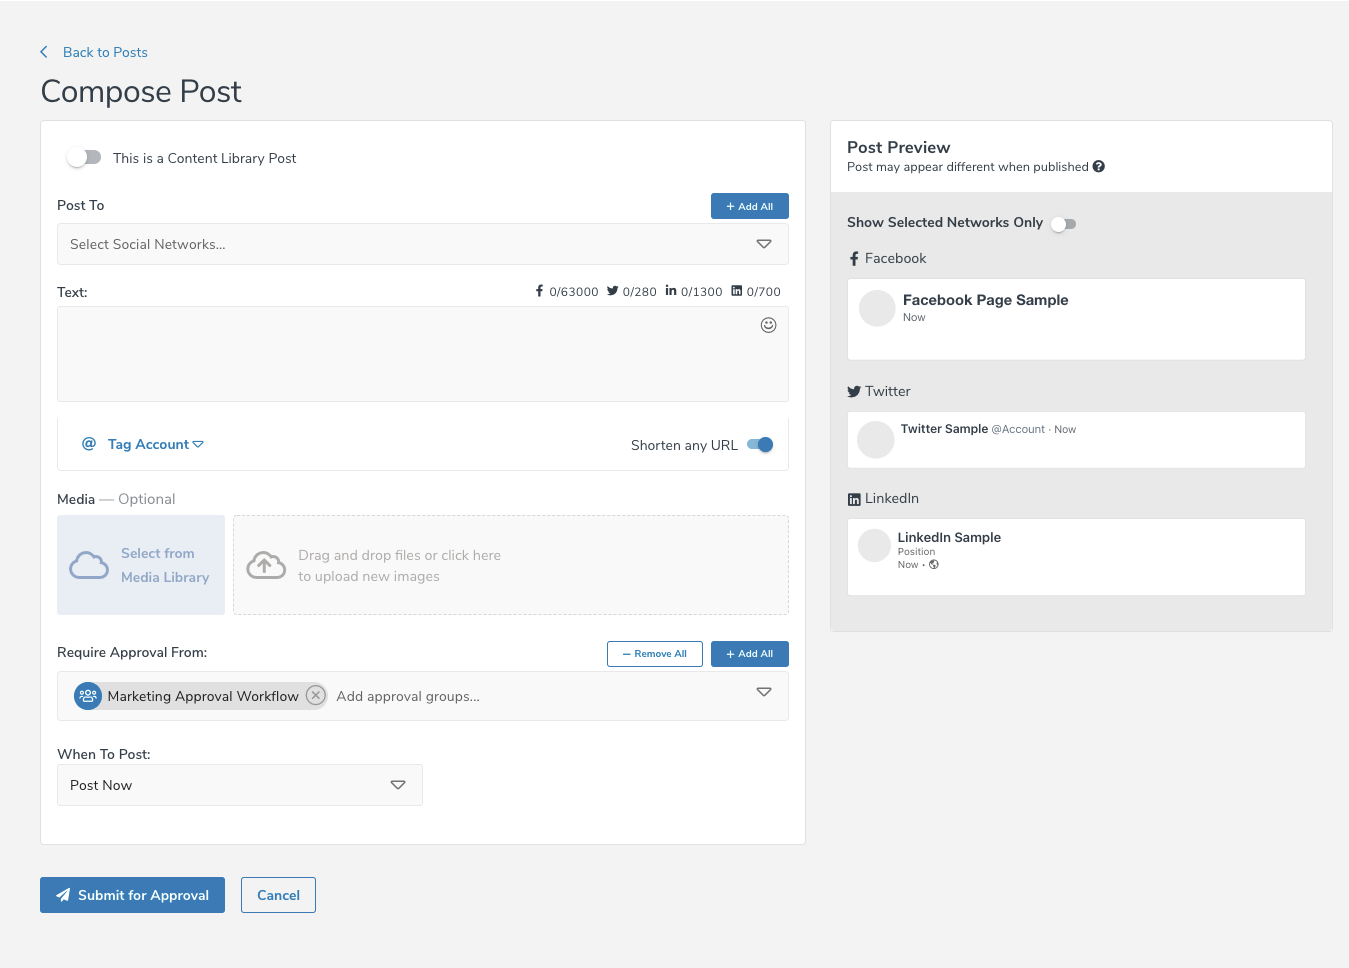This screenshot has height=968, width=1349.
Task: Click Add All approval groups
Action: [x=750, y=654]
